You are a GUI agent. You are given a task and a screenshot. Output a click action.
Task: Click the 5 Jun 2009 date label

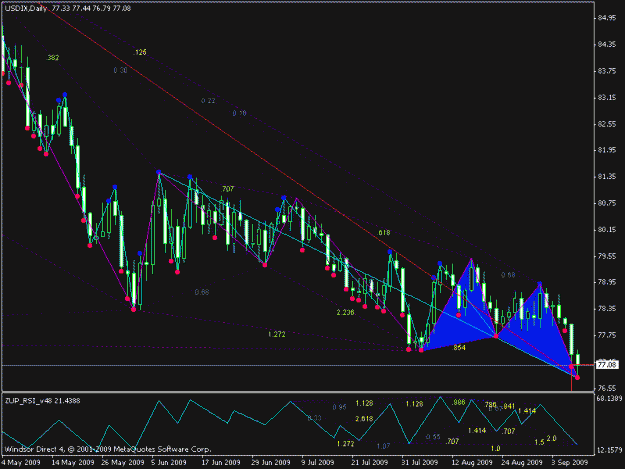(x=169, y=462)
